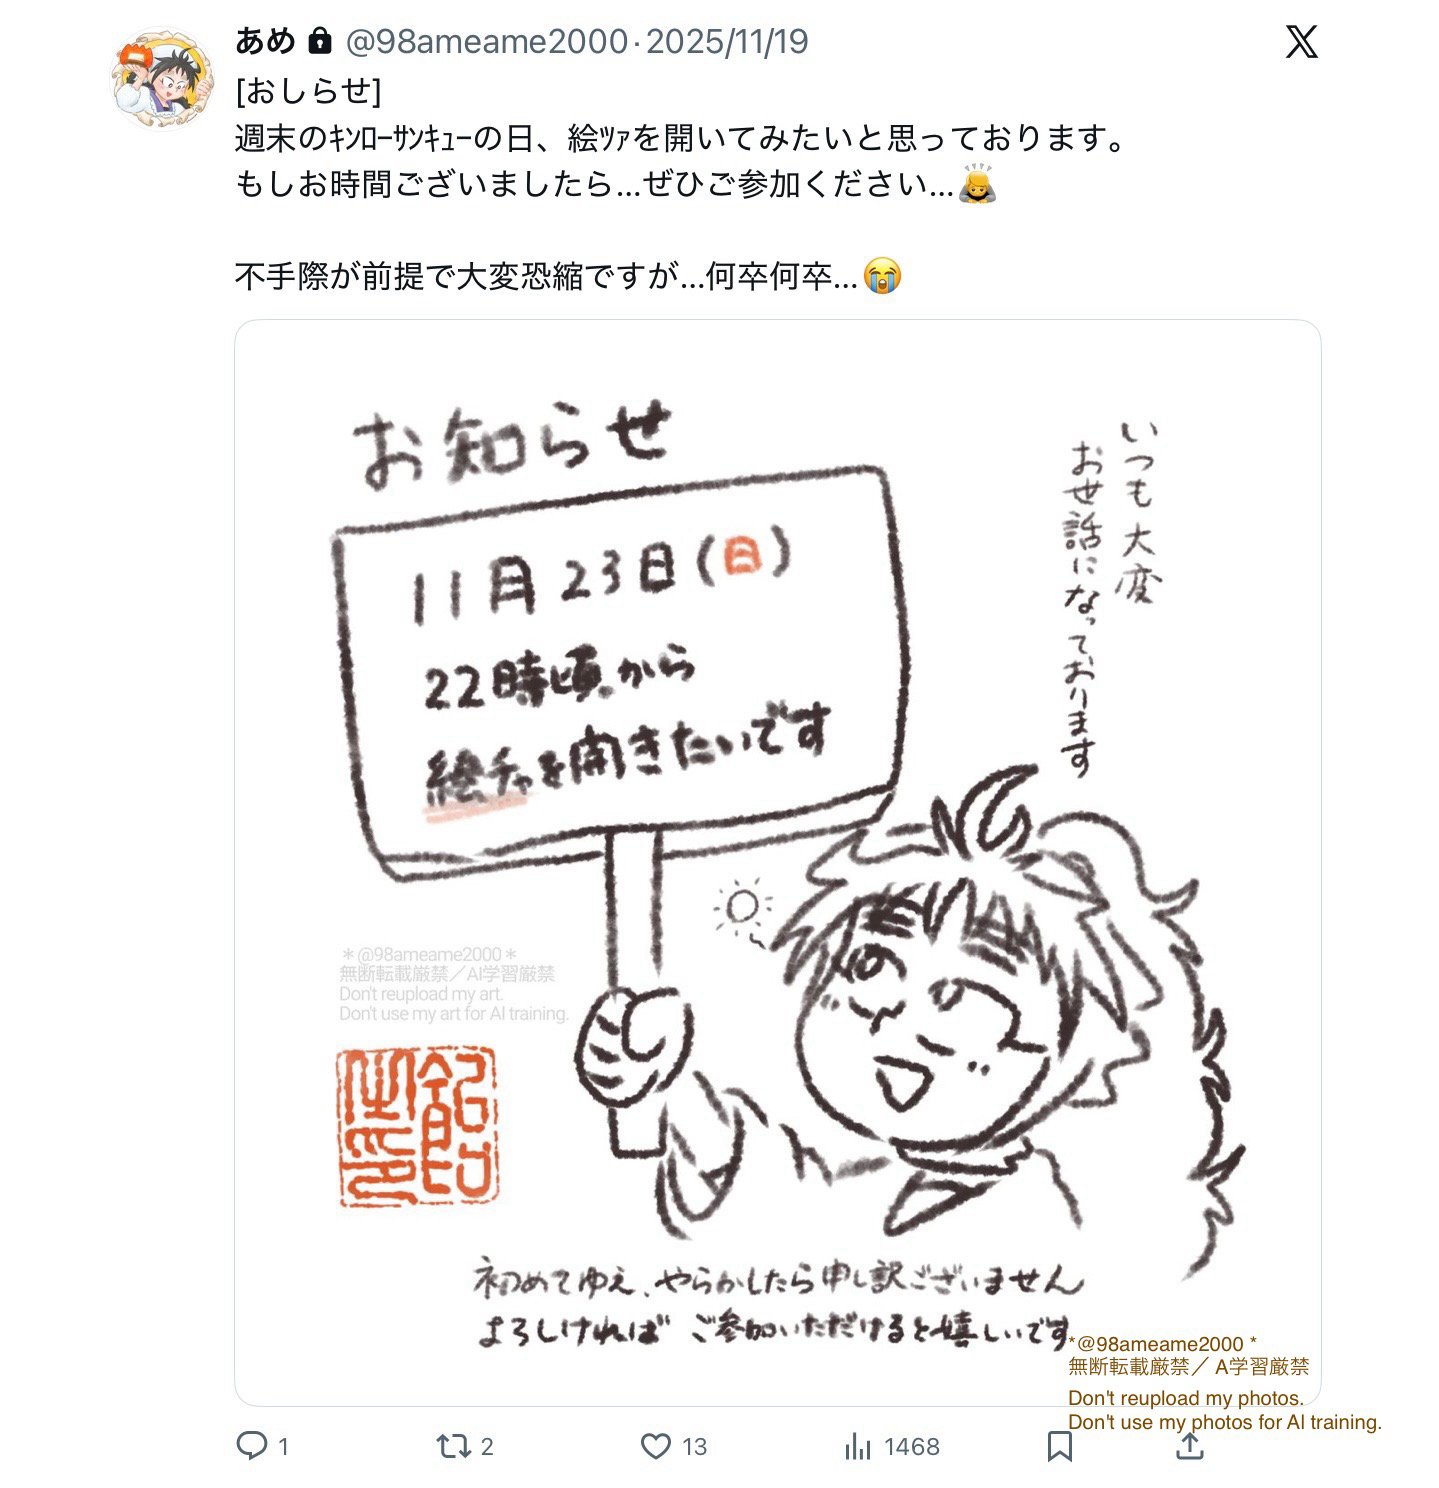Image resolution: width=1439 pixels, height=1488 pixels.
Task: Open the あめ display name
Action: (x=265, y=41)
